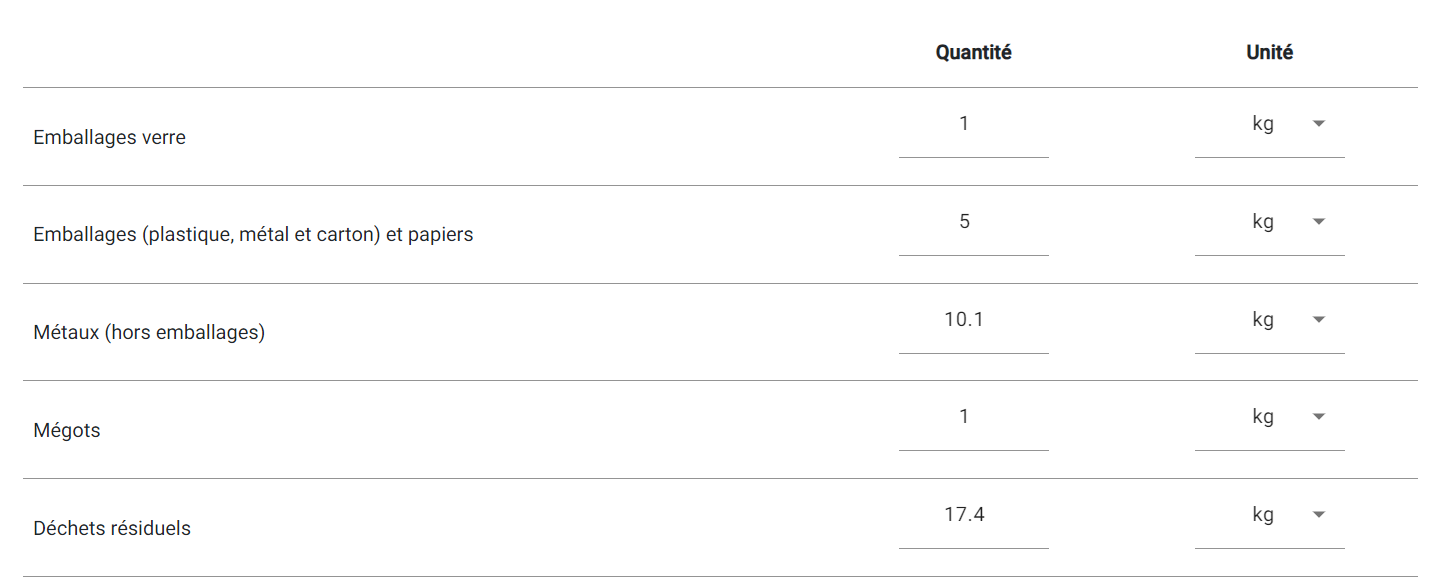
Task: Click kg unit in Déchets résiduels row
Action: 1263,515
